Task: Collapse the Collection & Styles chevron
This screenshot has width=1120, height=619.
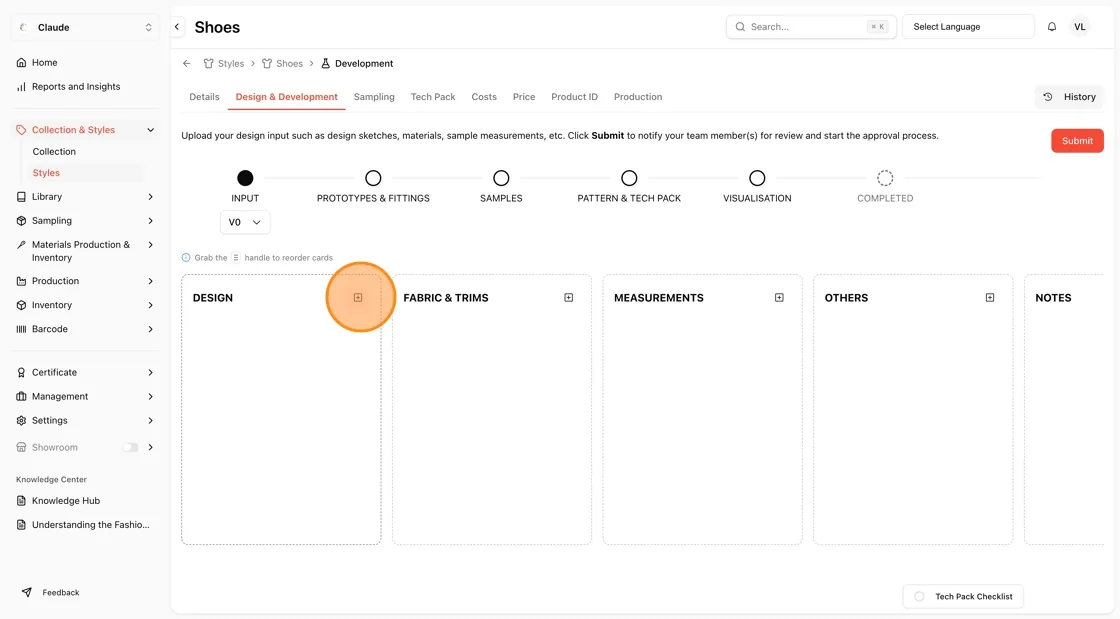Action: click(x=151, y=130)
